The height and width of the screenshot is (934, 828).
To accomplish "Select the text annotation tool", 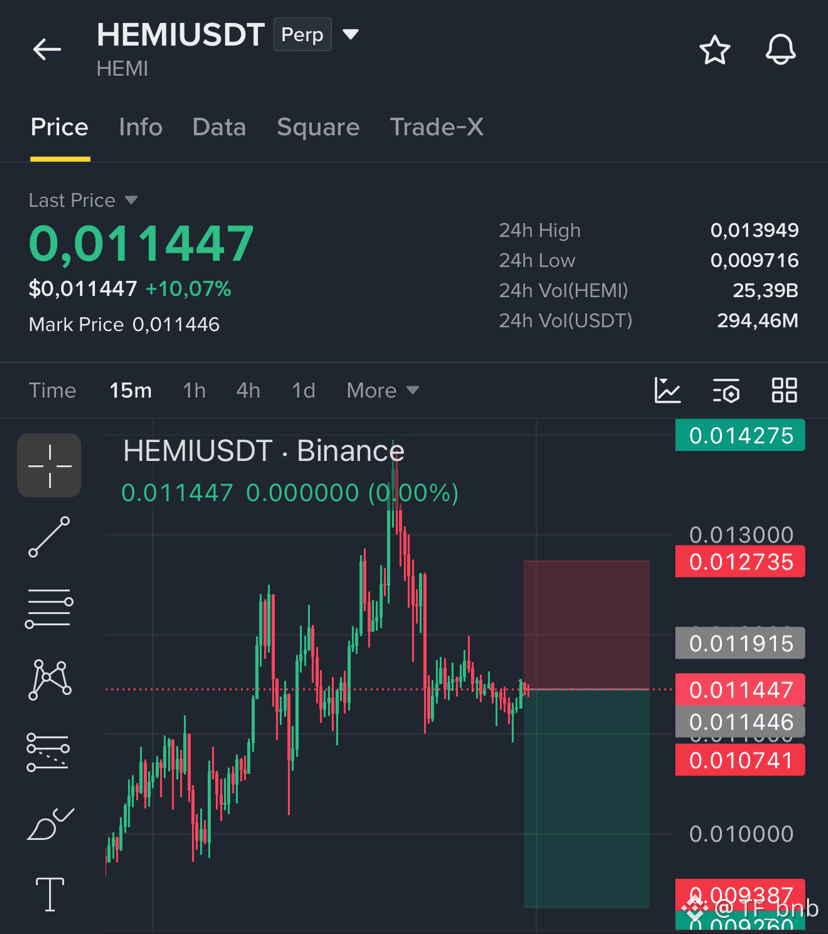I will [50, 895].
